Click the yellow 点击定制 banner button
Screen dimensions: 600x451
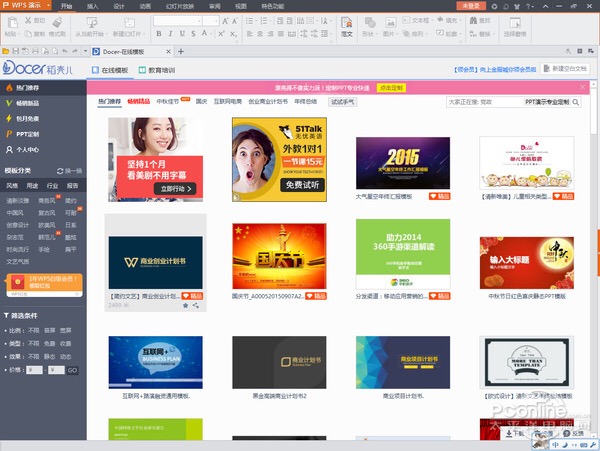[x=391, y=88]
